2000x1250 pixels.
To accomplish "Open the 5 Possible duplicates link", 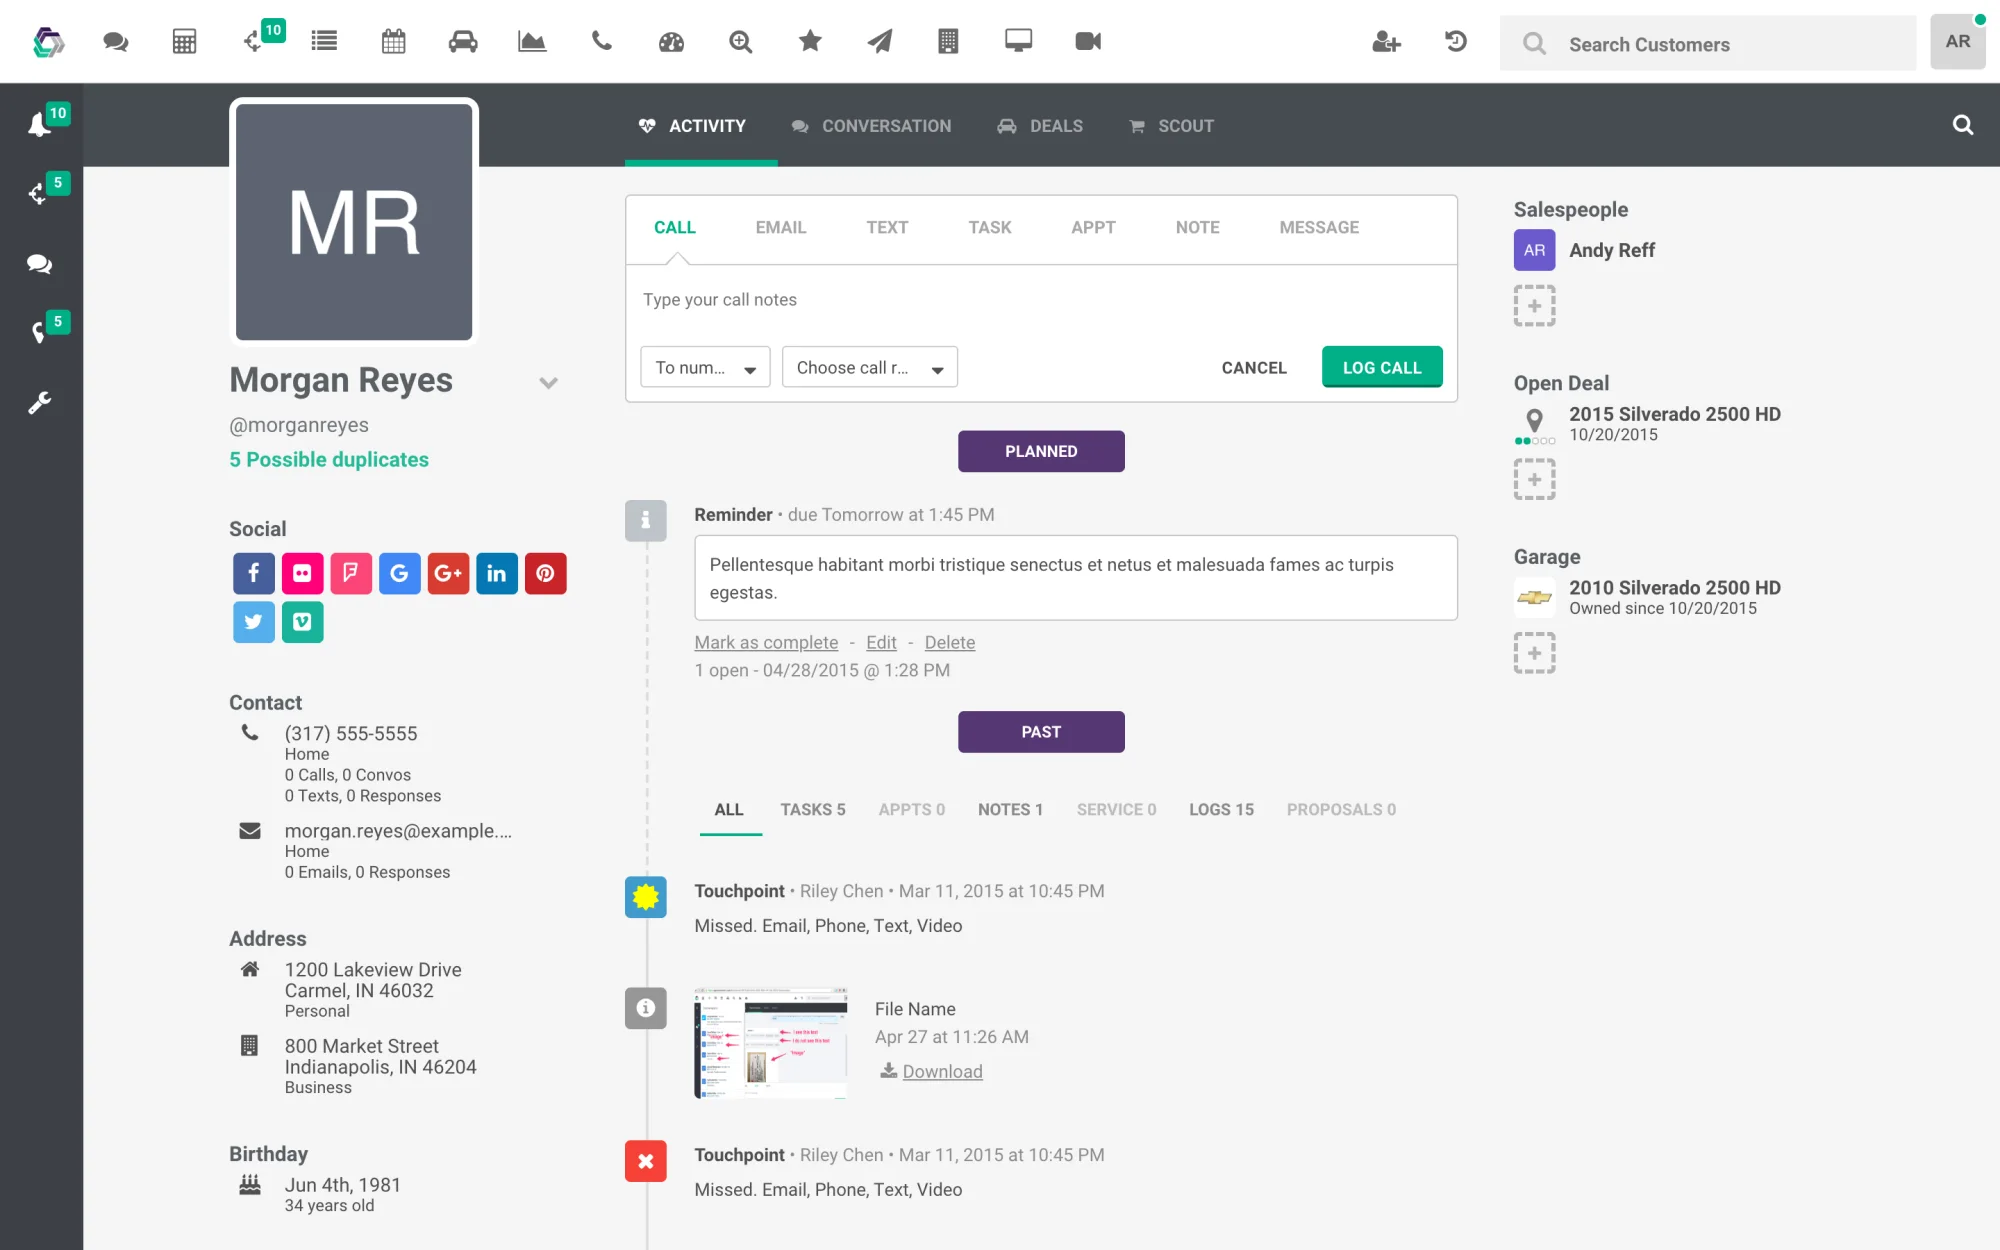I will (329, 459).
